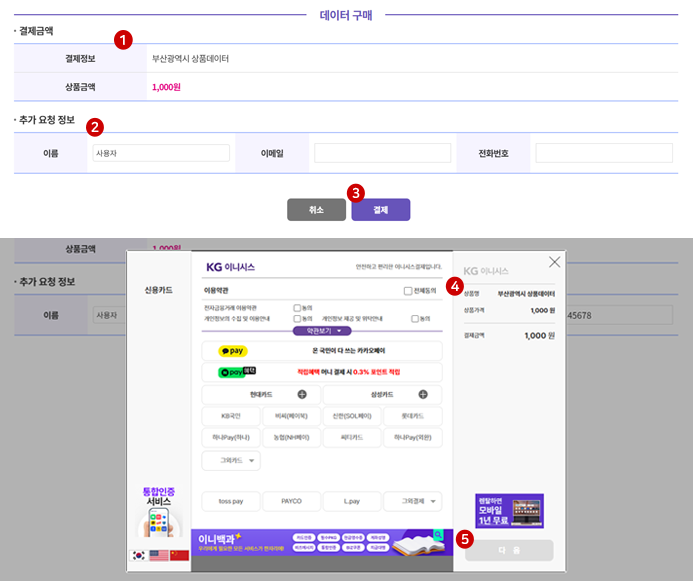Screen dimensions: 693x581
Task: Agree to 전자금융거래 이용약관 checkbox
Action: [297, 308]
